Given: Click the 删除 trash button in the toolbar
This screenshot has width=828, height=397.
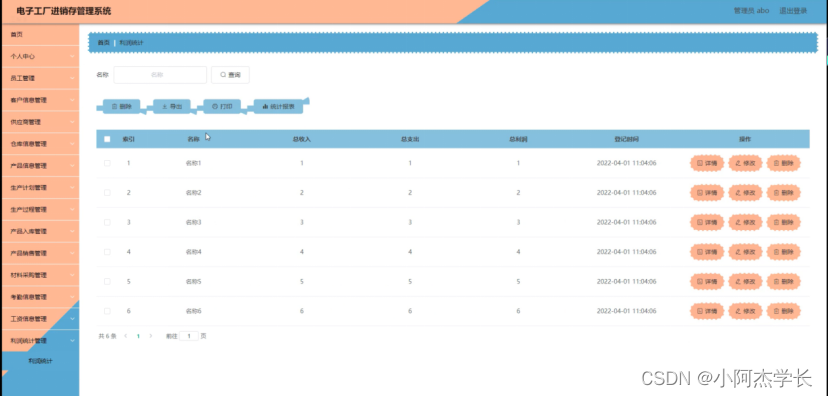Looking at the screenshot, I should (121, 106).
